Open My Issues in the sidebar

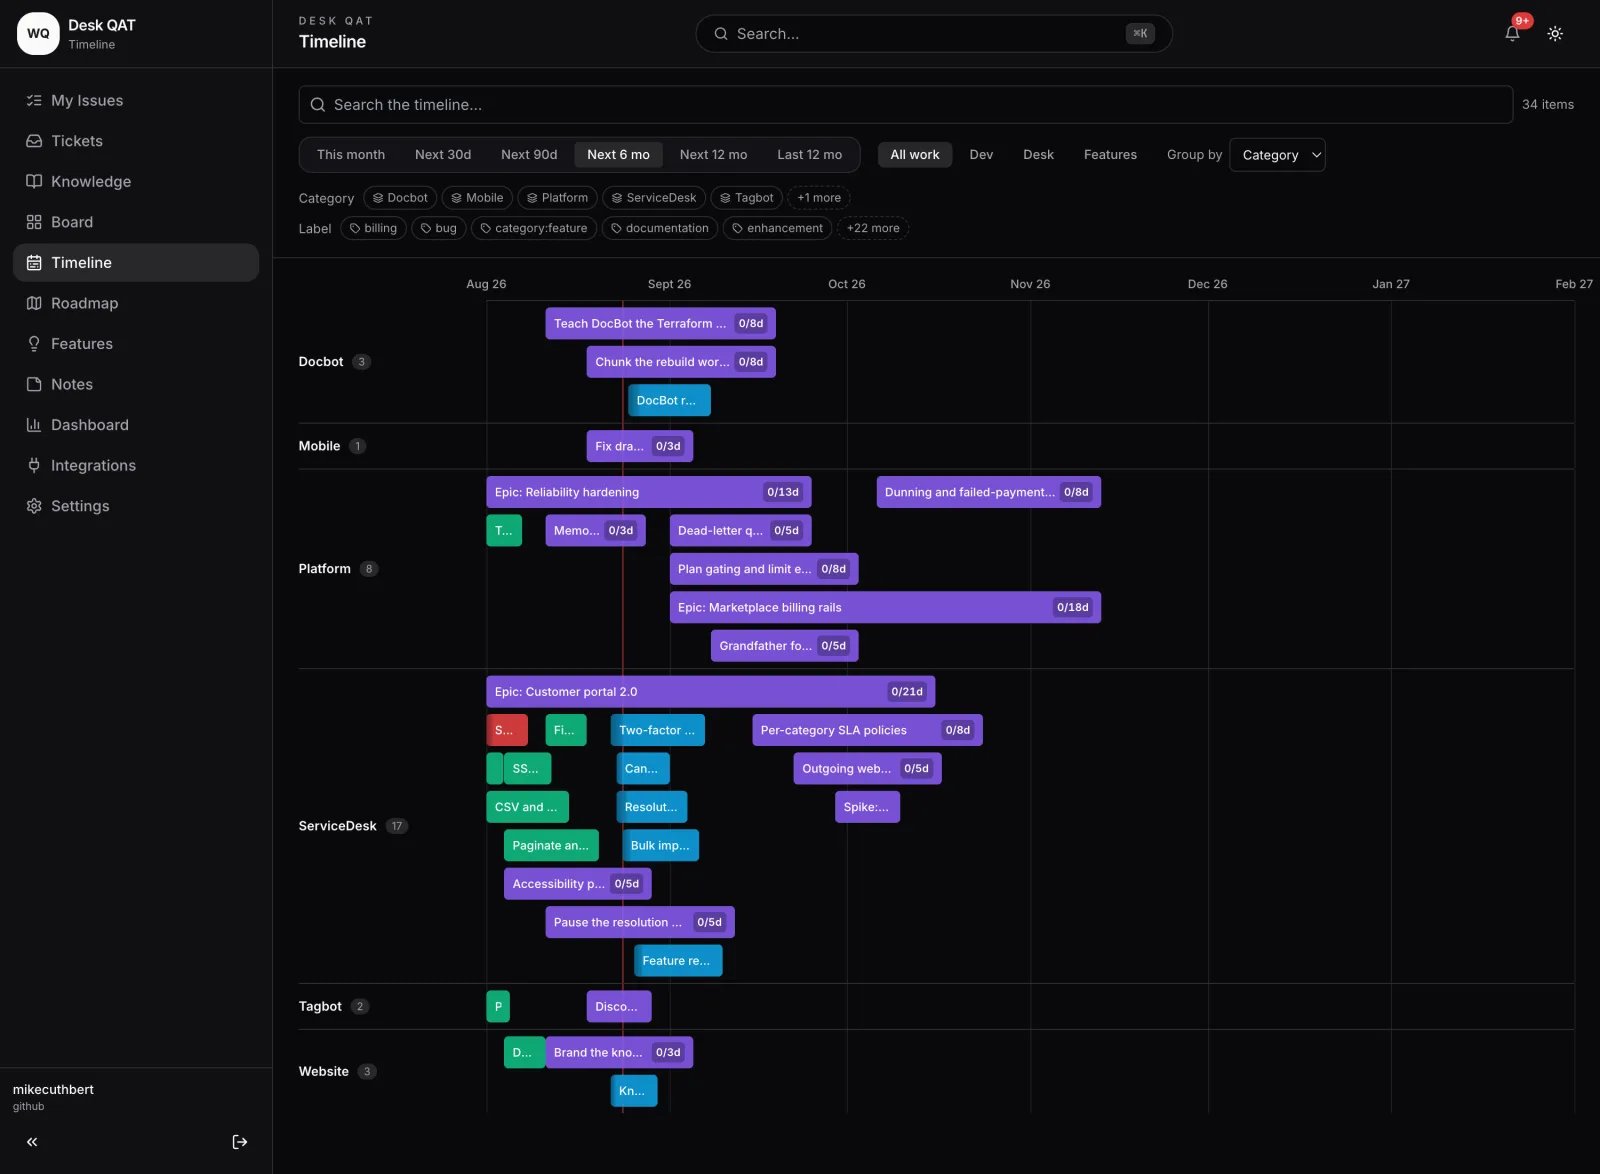pyautogui.click(x=136, y=100)
